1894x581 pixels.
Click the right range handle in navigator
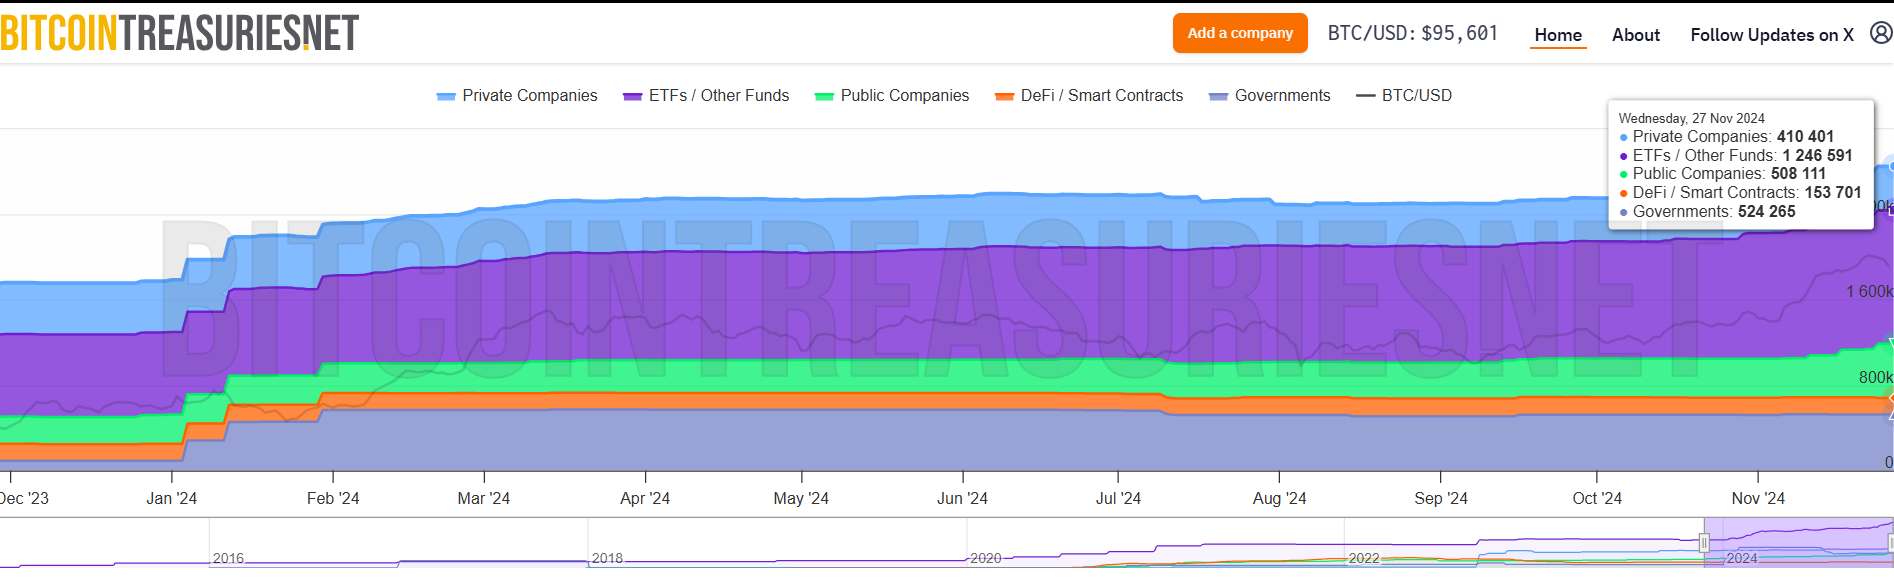[x=1890, y=543]
